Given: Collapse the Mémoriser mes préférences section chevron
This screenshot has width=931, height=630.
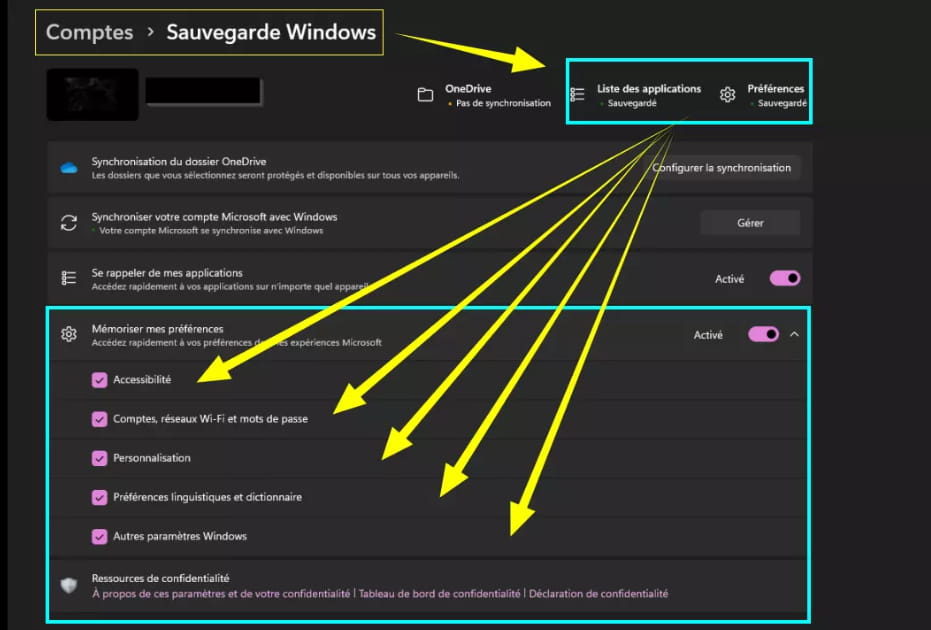Looking at the screenshot, I should click(x=794, y=334).
